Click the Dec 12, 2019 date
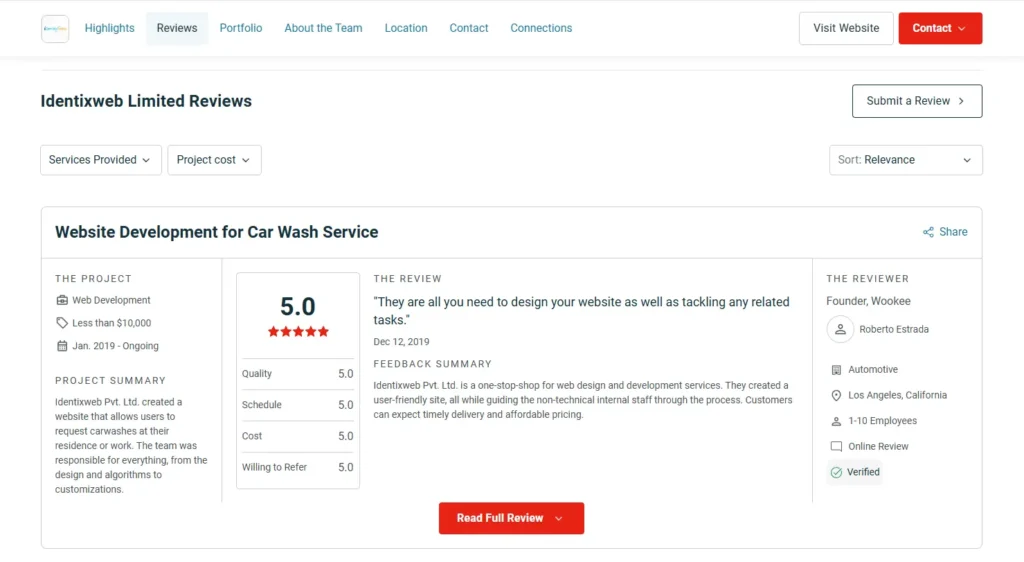Image resolution: width=1024 pixels, height=562 pixels. (401, 341)
